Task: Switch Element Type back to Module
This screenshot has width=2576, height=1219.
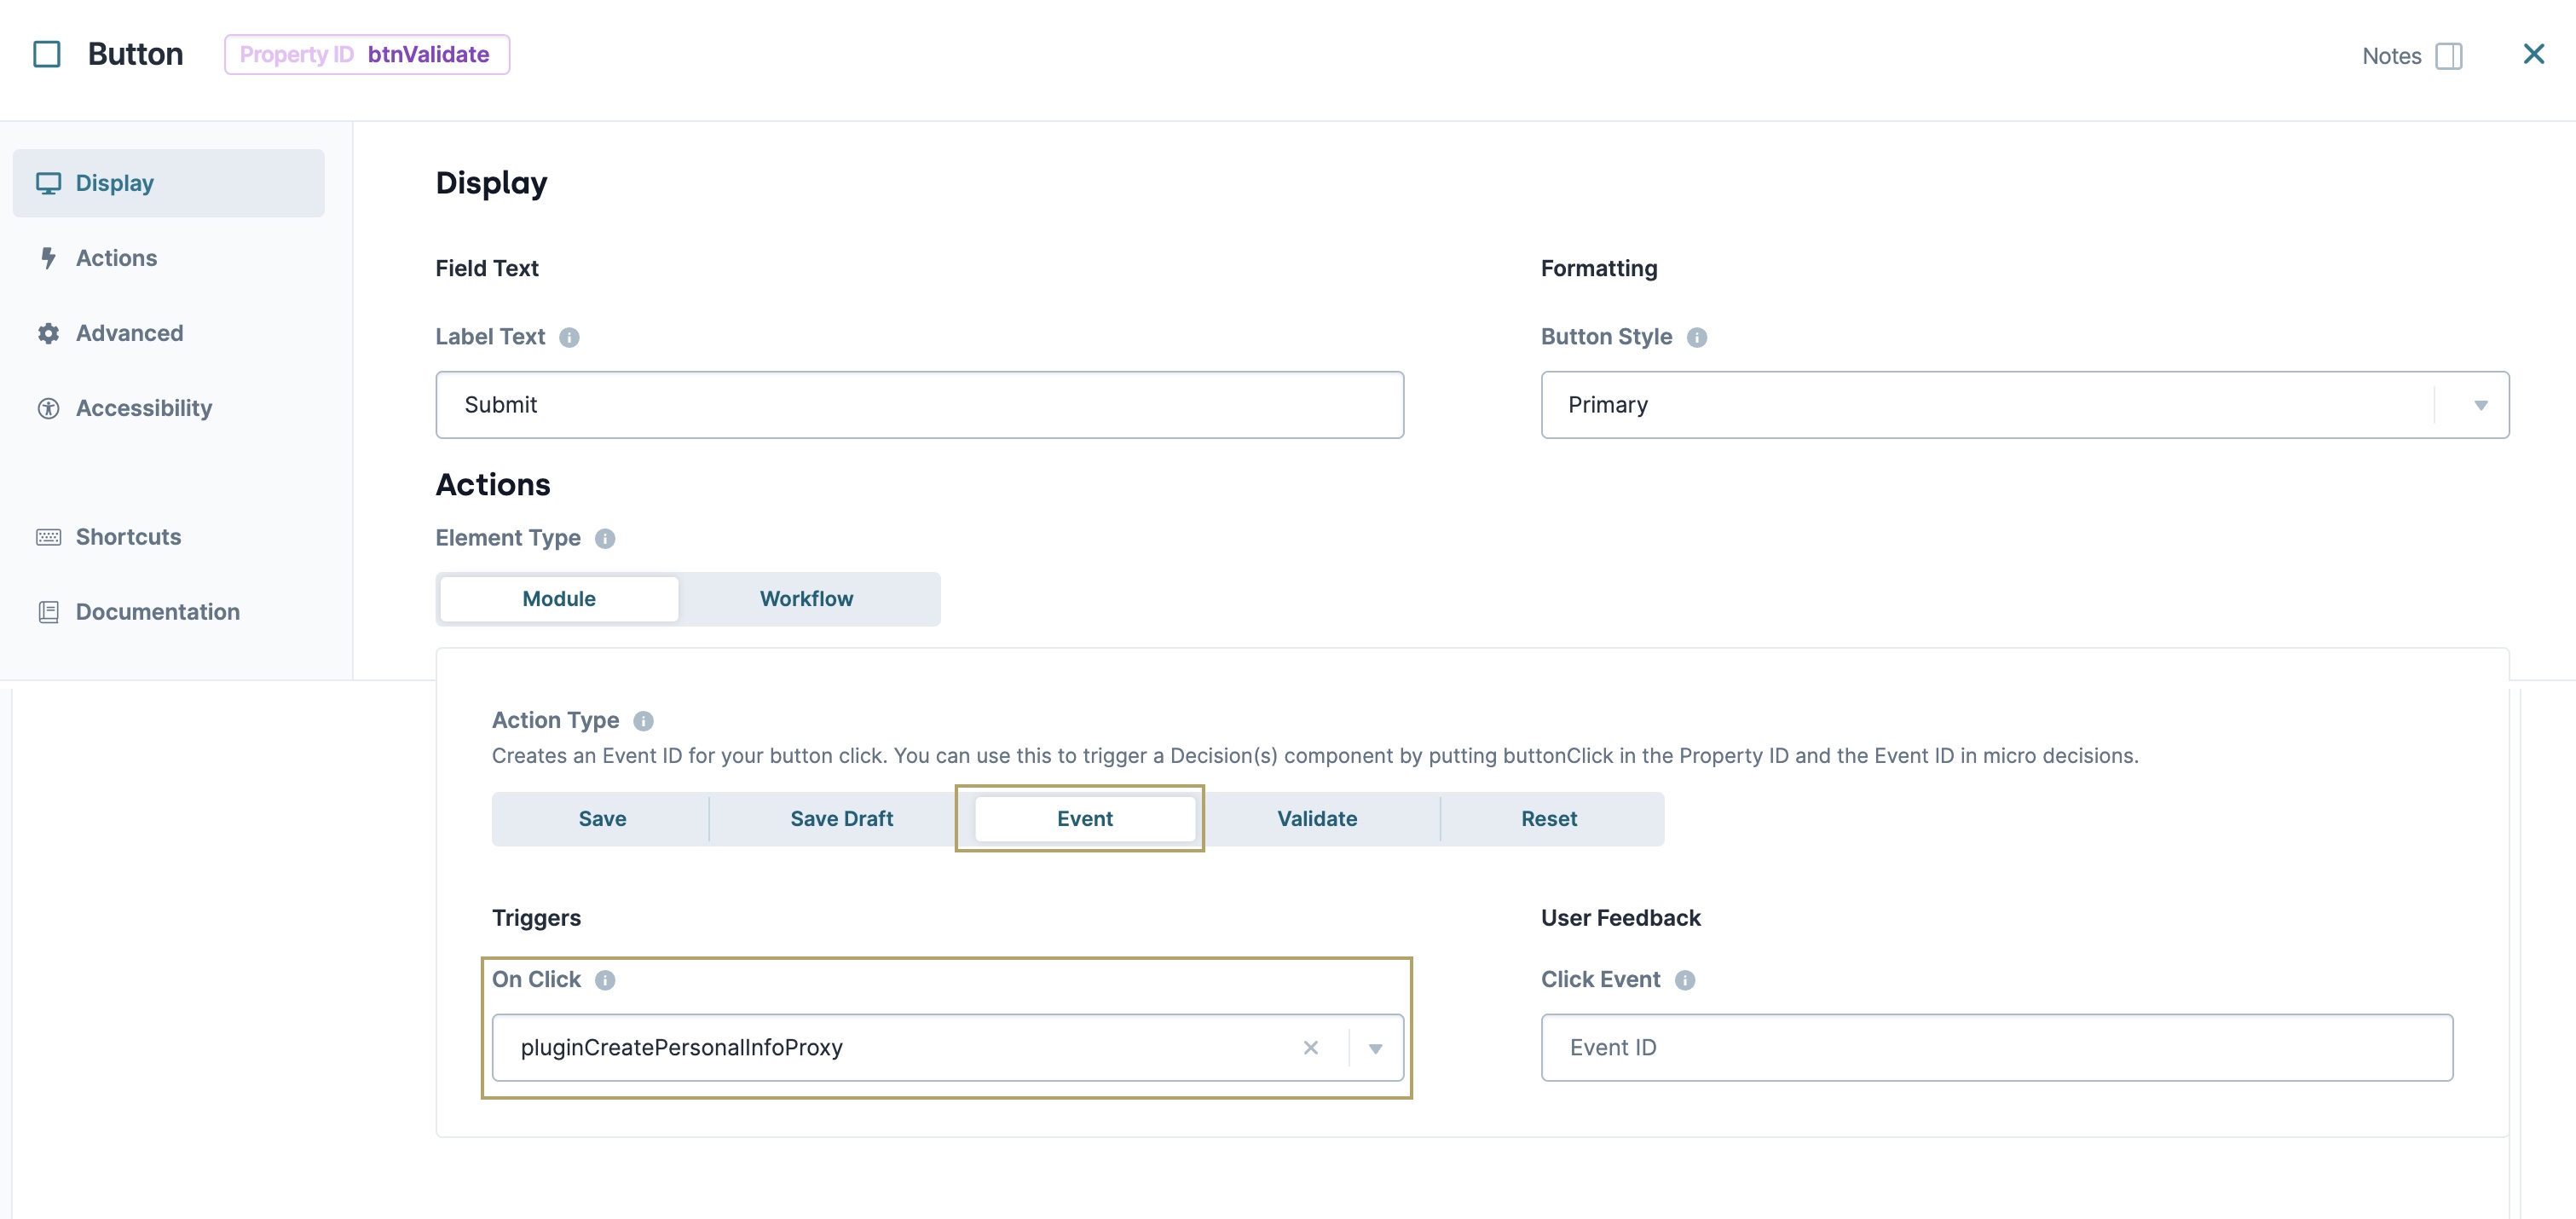Action: click(558, 598)
